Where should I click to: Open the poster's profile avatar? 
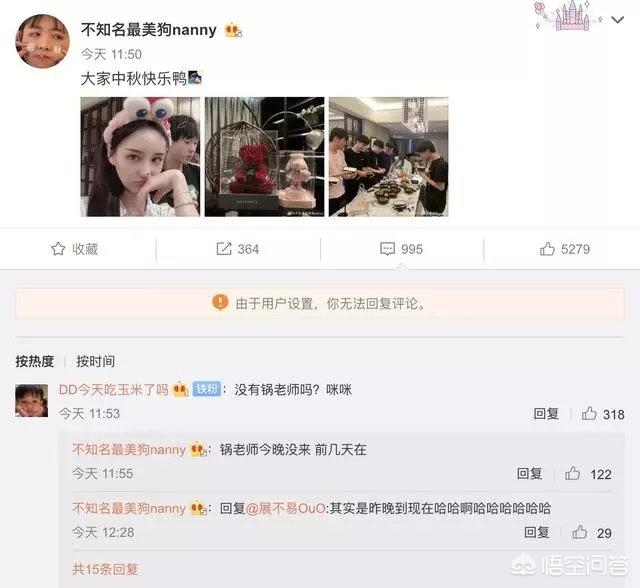(x=42, y=41)
